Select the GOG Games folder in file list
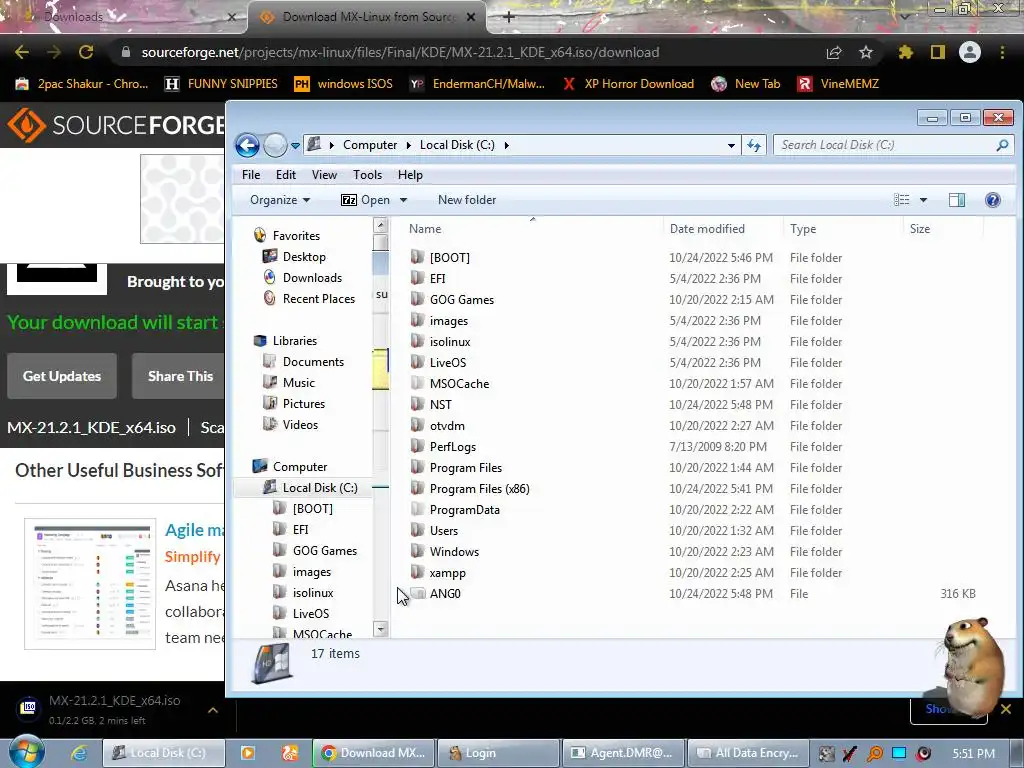 tap(462, 300)
